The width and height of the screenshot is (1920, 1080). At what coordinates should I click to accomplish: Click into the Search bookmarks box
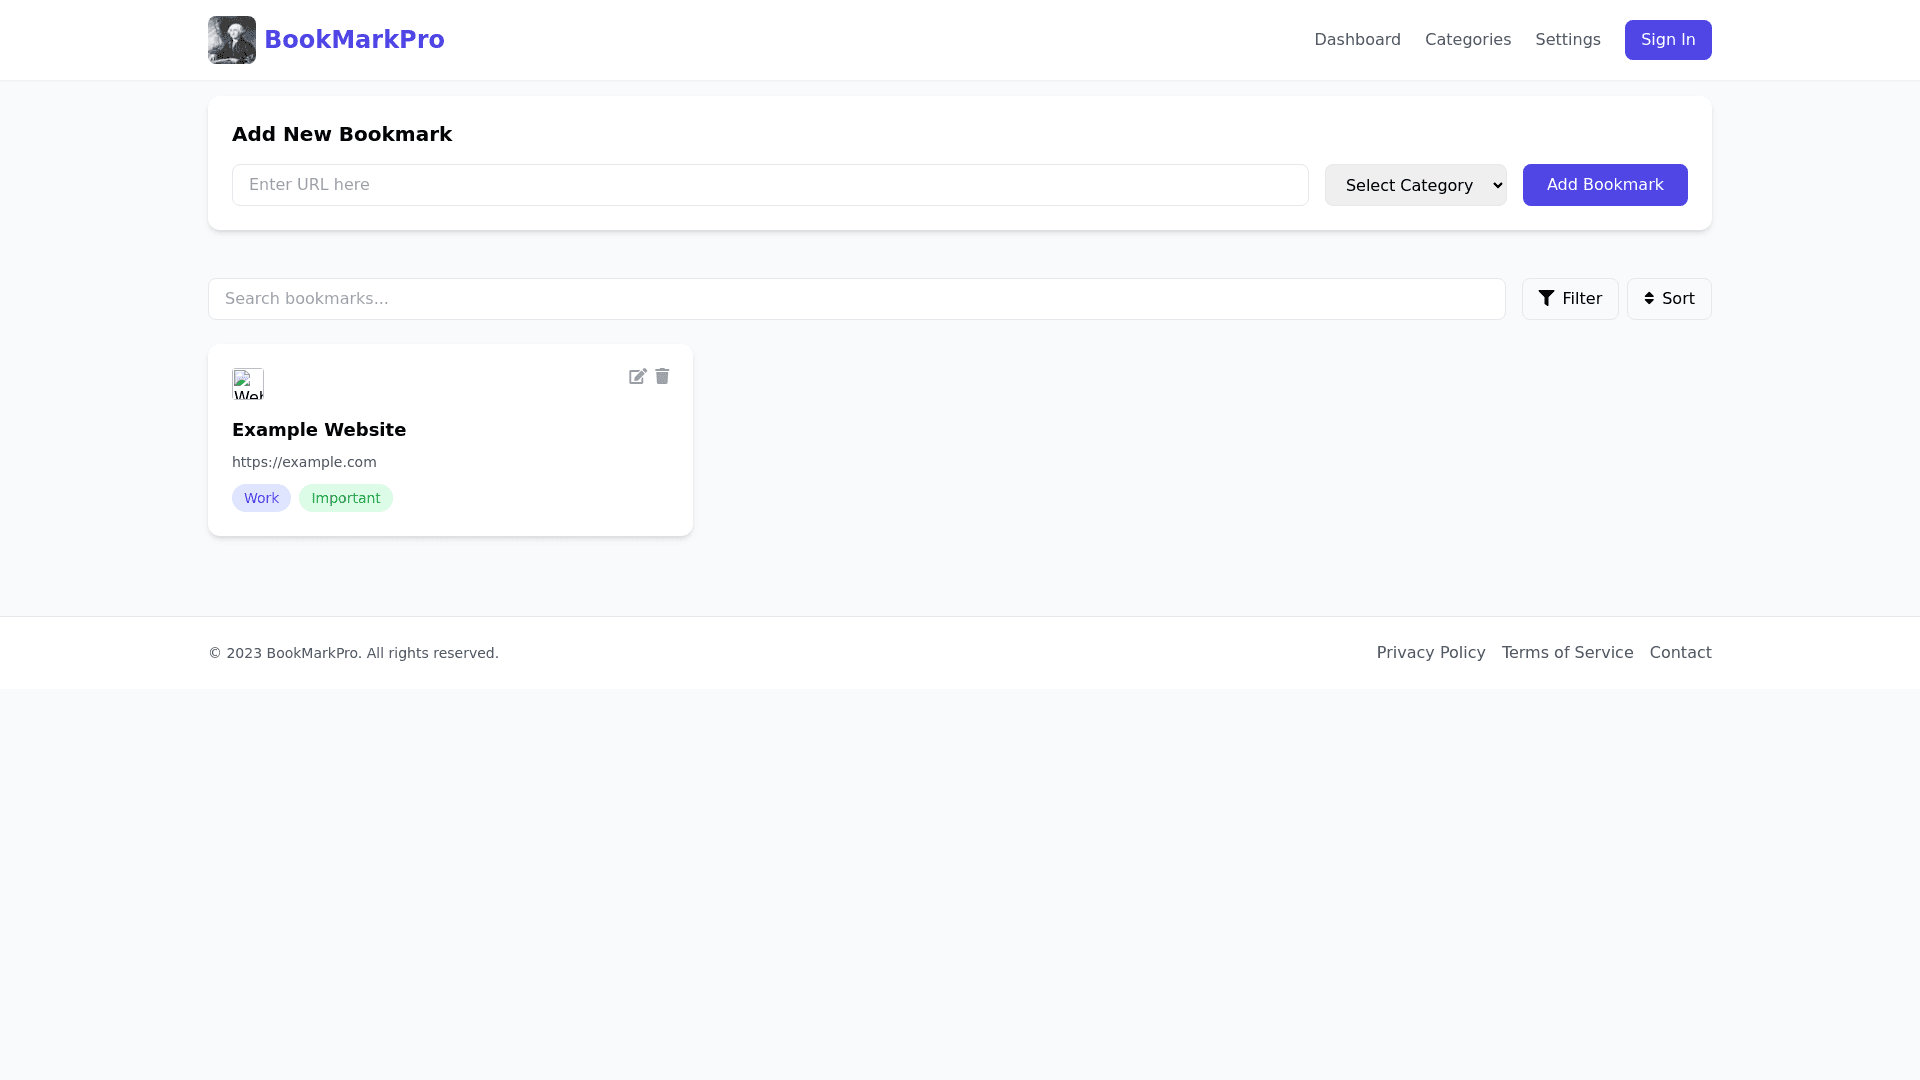pos(856,299)
